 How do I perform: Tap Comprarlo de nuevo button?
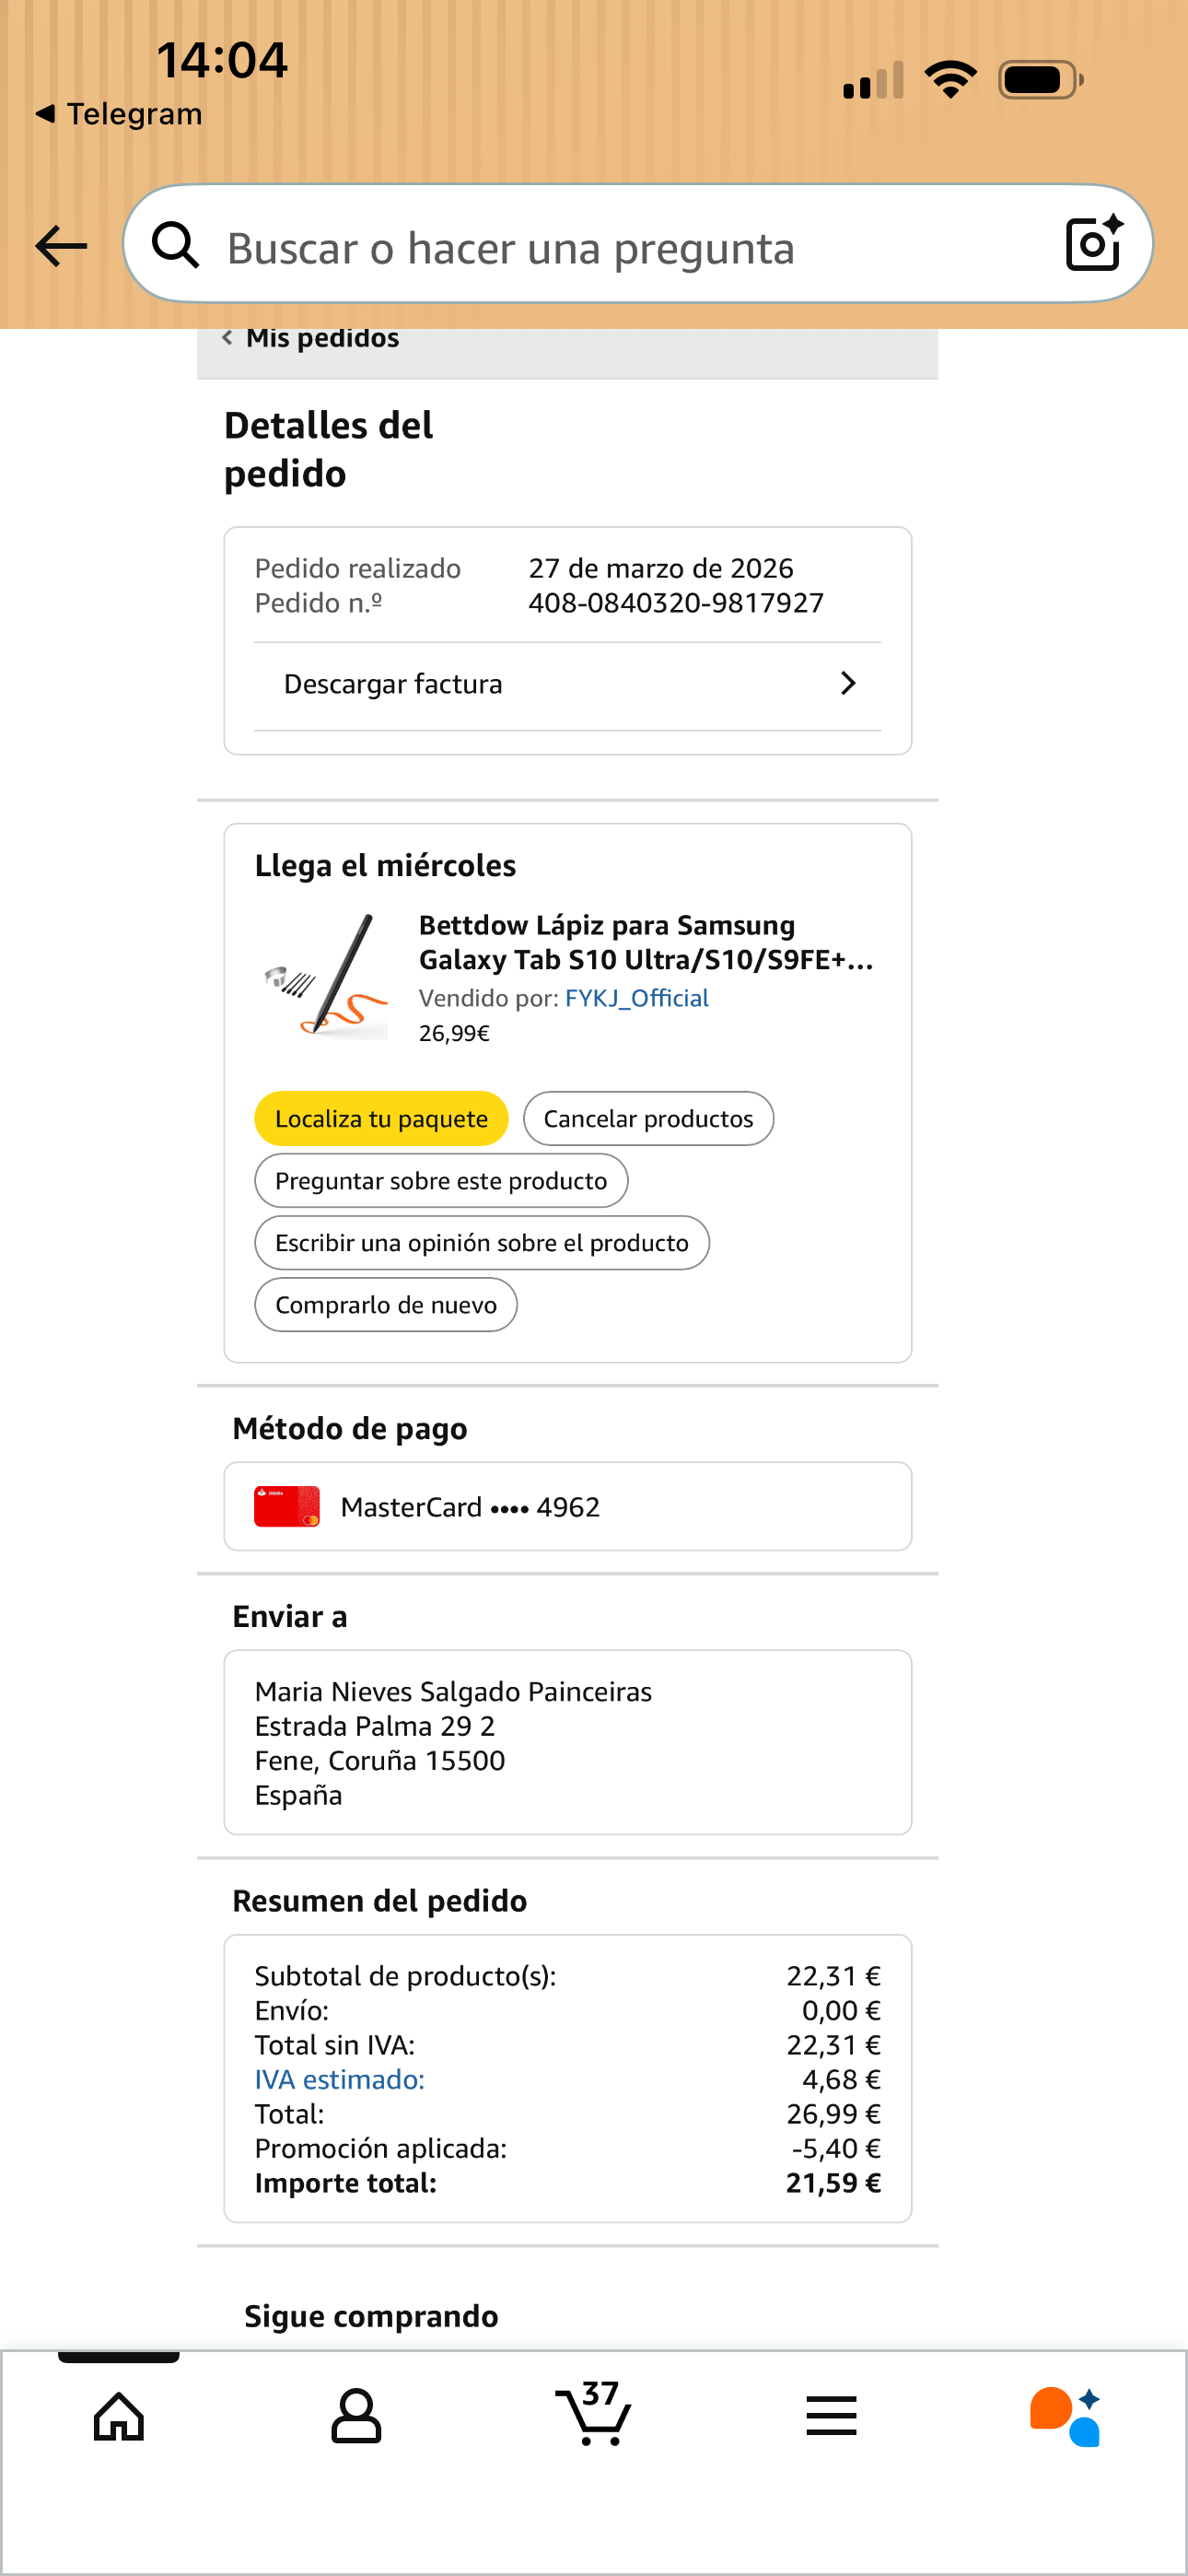(x=386, y=1305)
